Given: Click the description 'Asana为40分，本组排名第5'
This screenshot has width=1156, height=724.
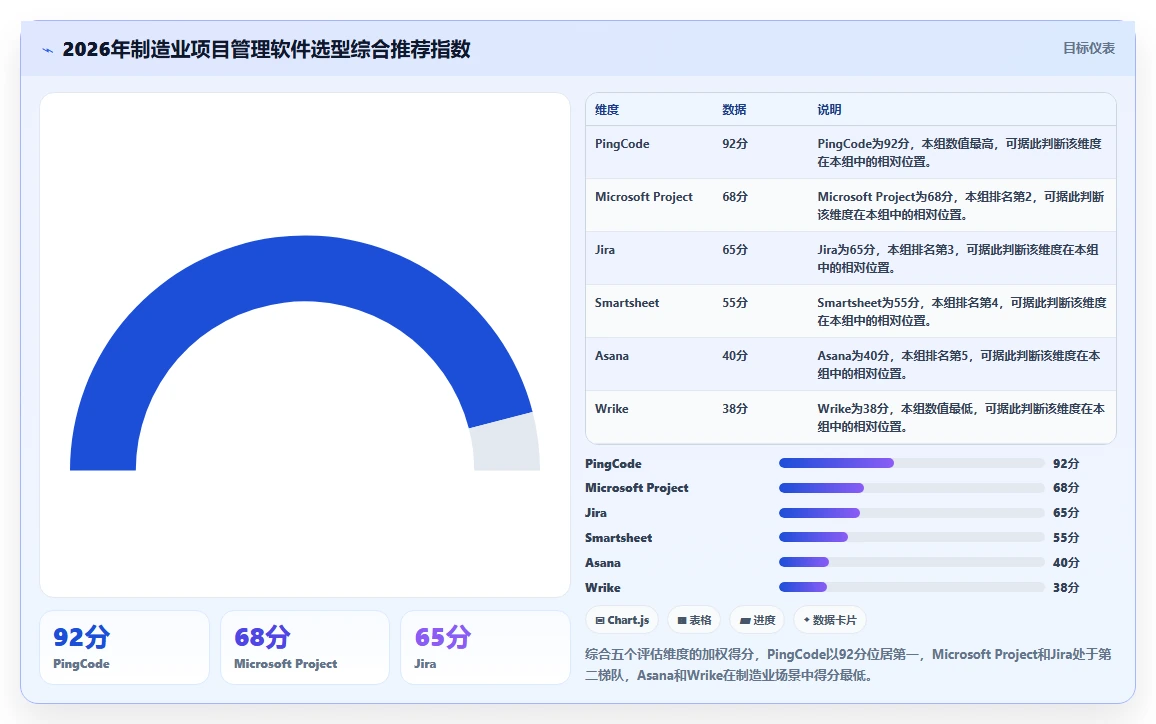Looking at the screenshot, I should 958,365.
